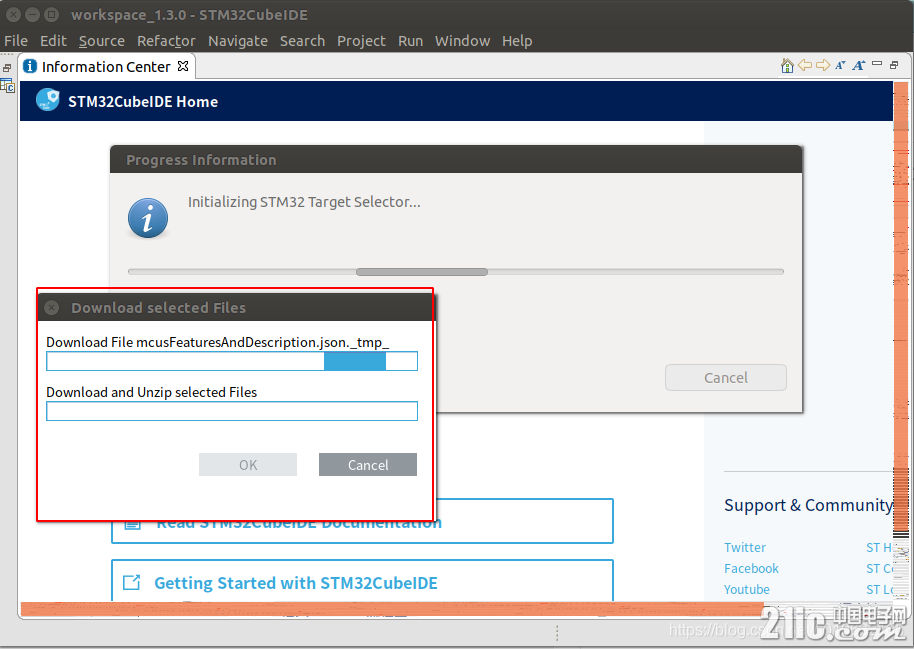
Task: Minimize the Information Center view
Action: click(x=877, y=64)
